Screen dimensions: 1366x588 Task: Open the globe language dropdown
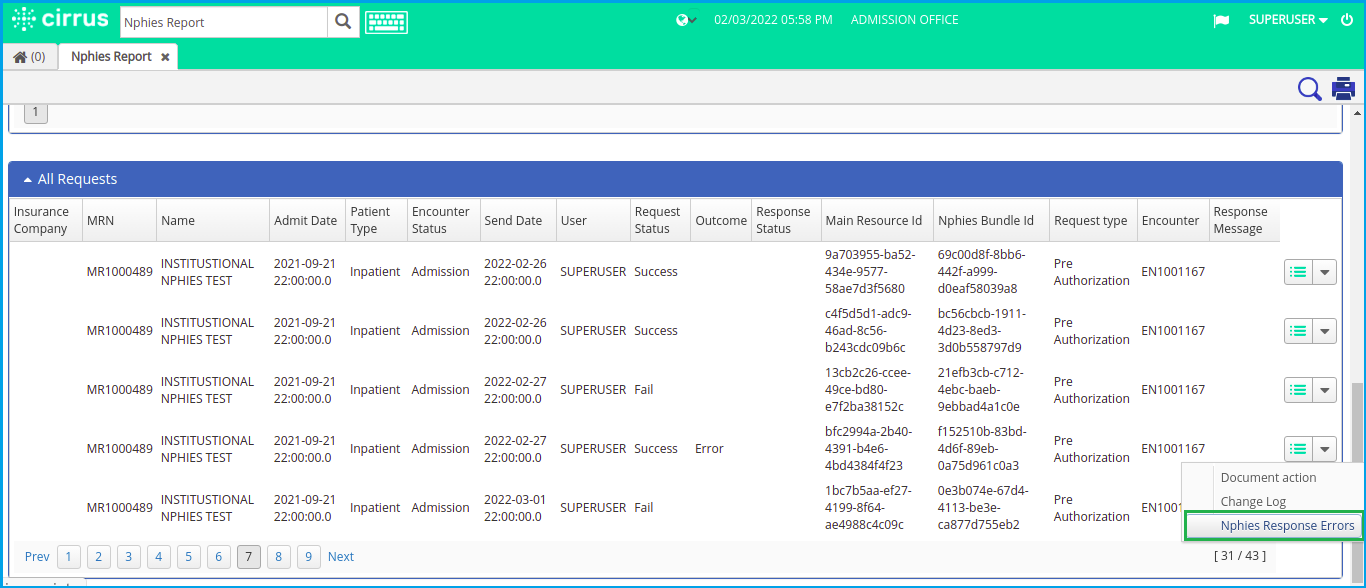point(686,20)
